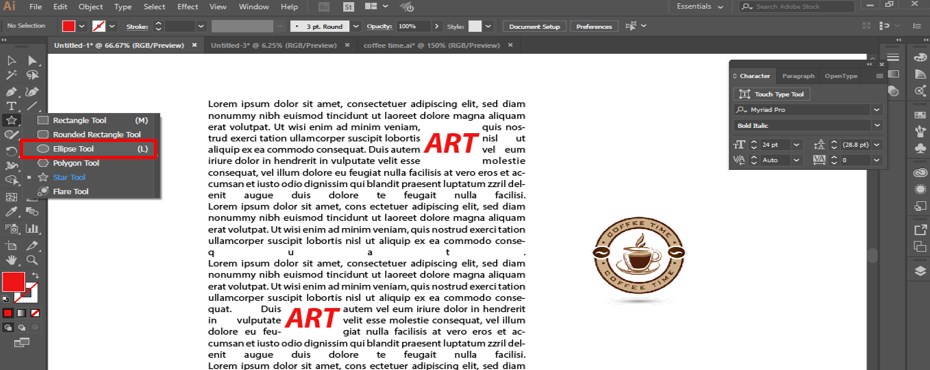Open the Layers panel icon
930x370 pixels.
pos(920,270)
